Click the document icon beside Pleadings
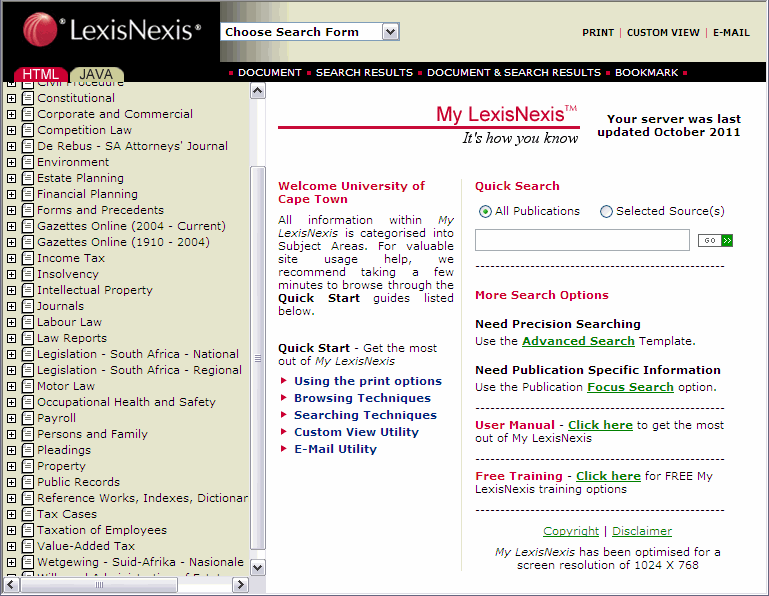This screenshot has width=769, height=596. click(28, 450)
